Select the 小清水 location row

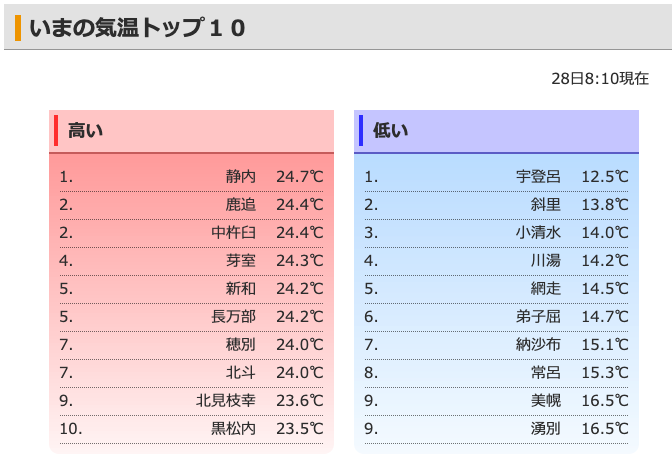click(x=496, y=233)
